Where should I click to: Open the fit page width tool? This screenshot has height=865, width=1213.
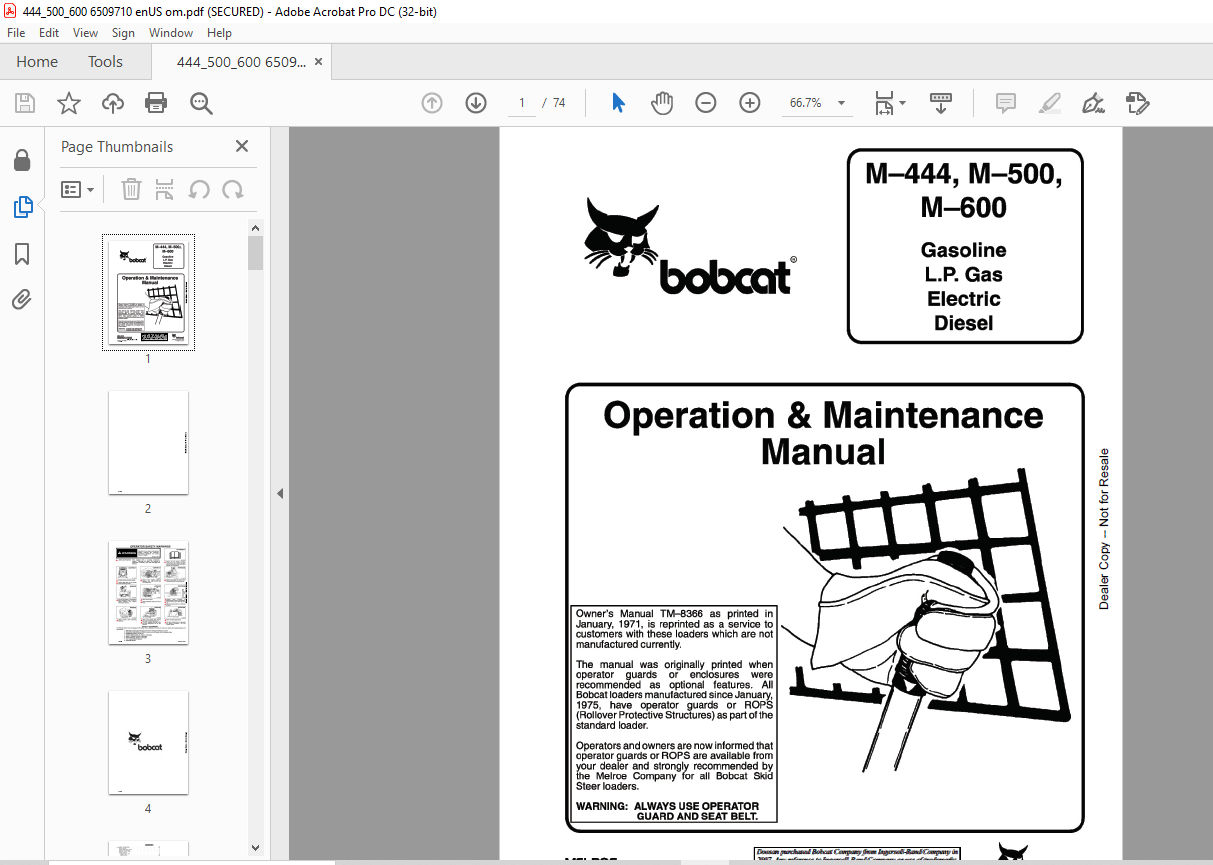(884, 103)
